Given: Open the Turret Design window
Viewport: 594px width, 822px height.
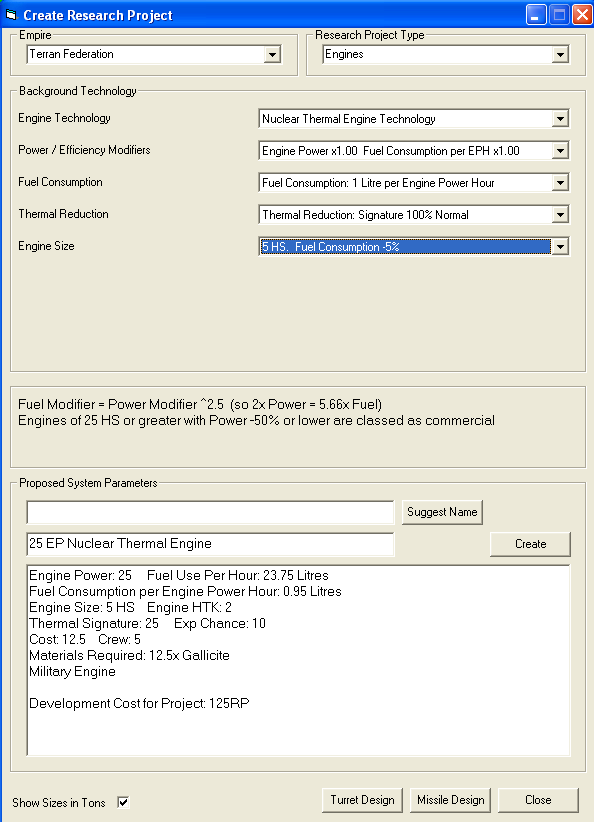Looking at the screenshot, I should coord(362,800).
